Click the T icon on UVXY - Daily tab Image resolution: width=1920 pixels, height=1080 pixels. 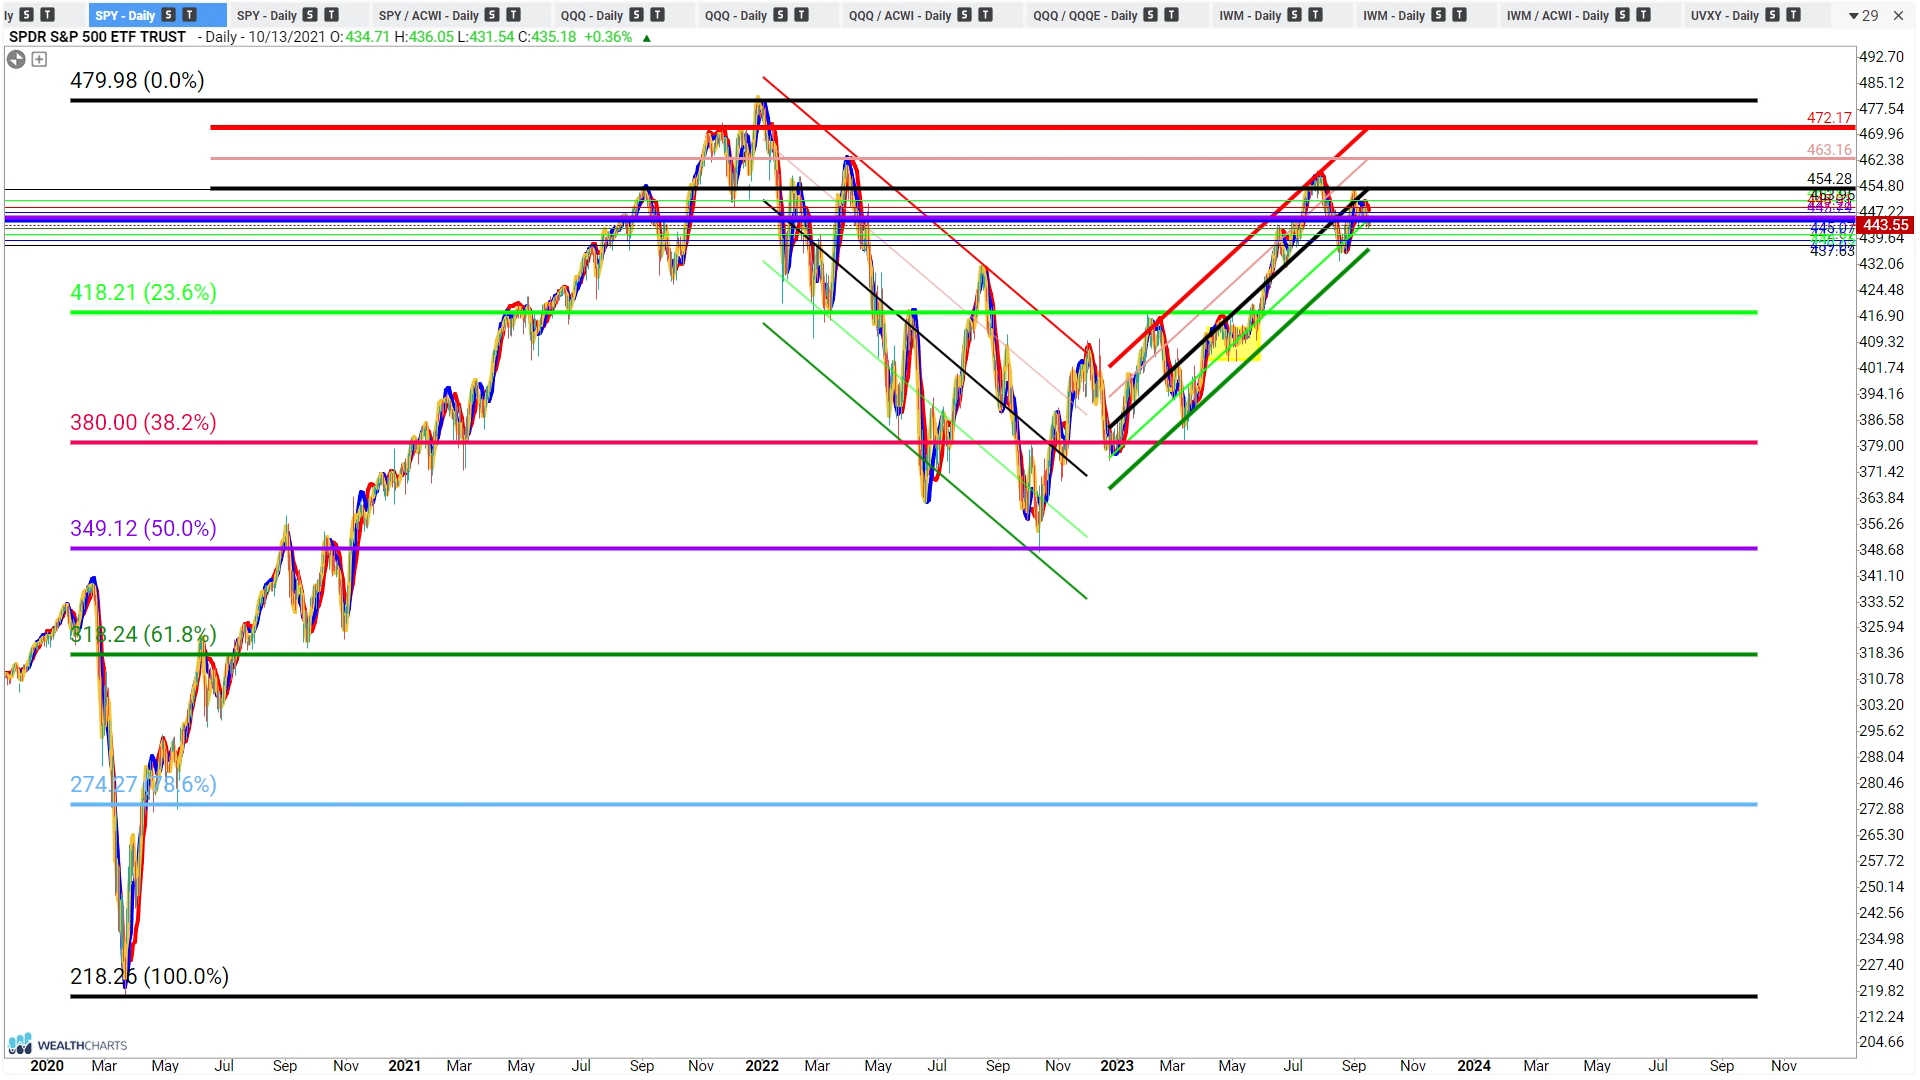click(x=1794, y=15)
